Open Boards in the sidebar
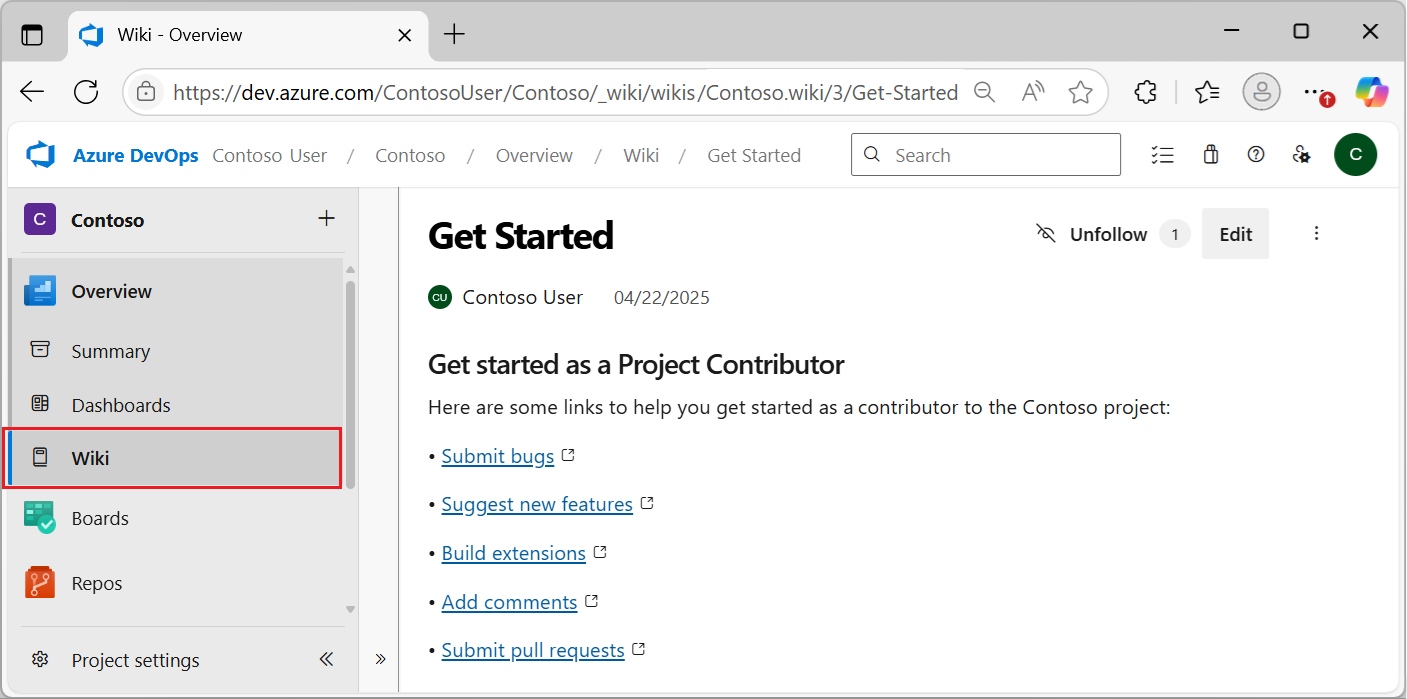Screen dimensions: 1407x699 pos(100,518)
